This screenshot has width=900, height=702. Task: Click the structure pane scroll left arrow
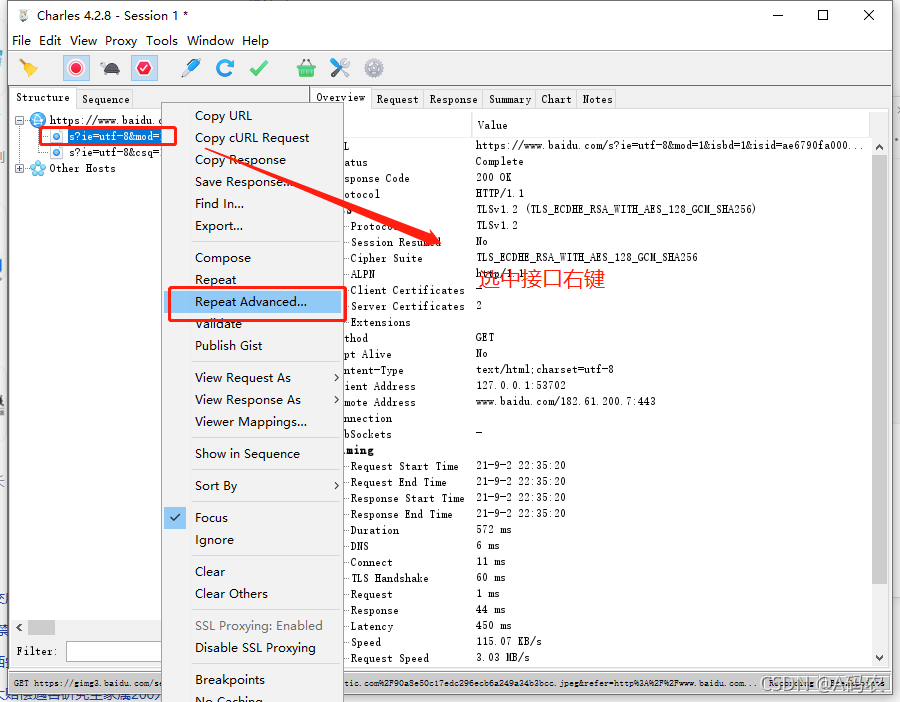(x=19, y=627)
